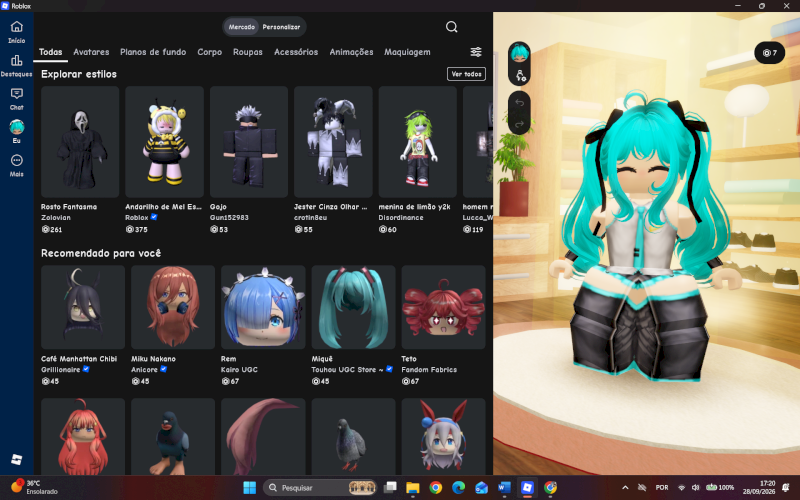Click creator link Fandom Fabrics
800x500 pixels.
tap(429, 369)
